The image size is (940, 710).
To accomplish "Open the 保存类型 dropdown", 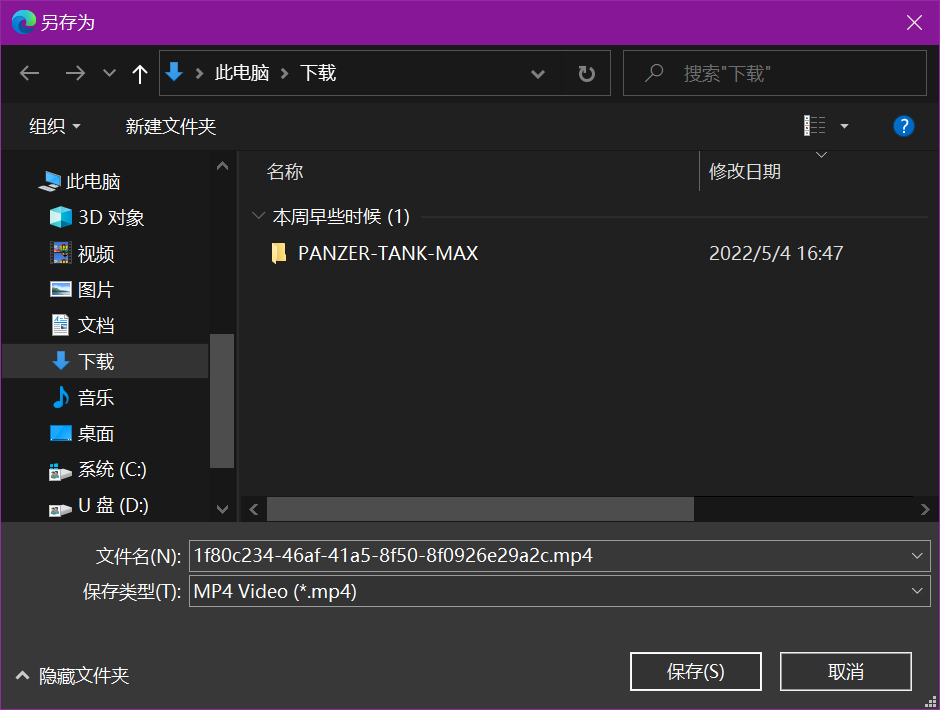I will (918, 591).
